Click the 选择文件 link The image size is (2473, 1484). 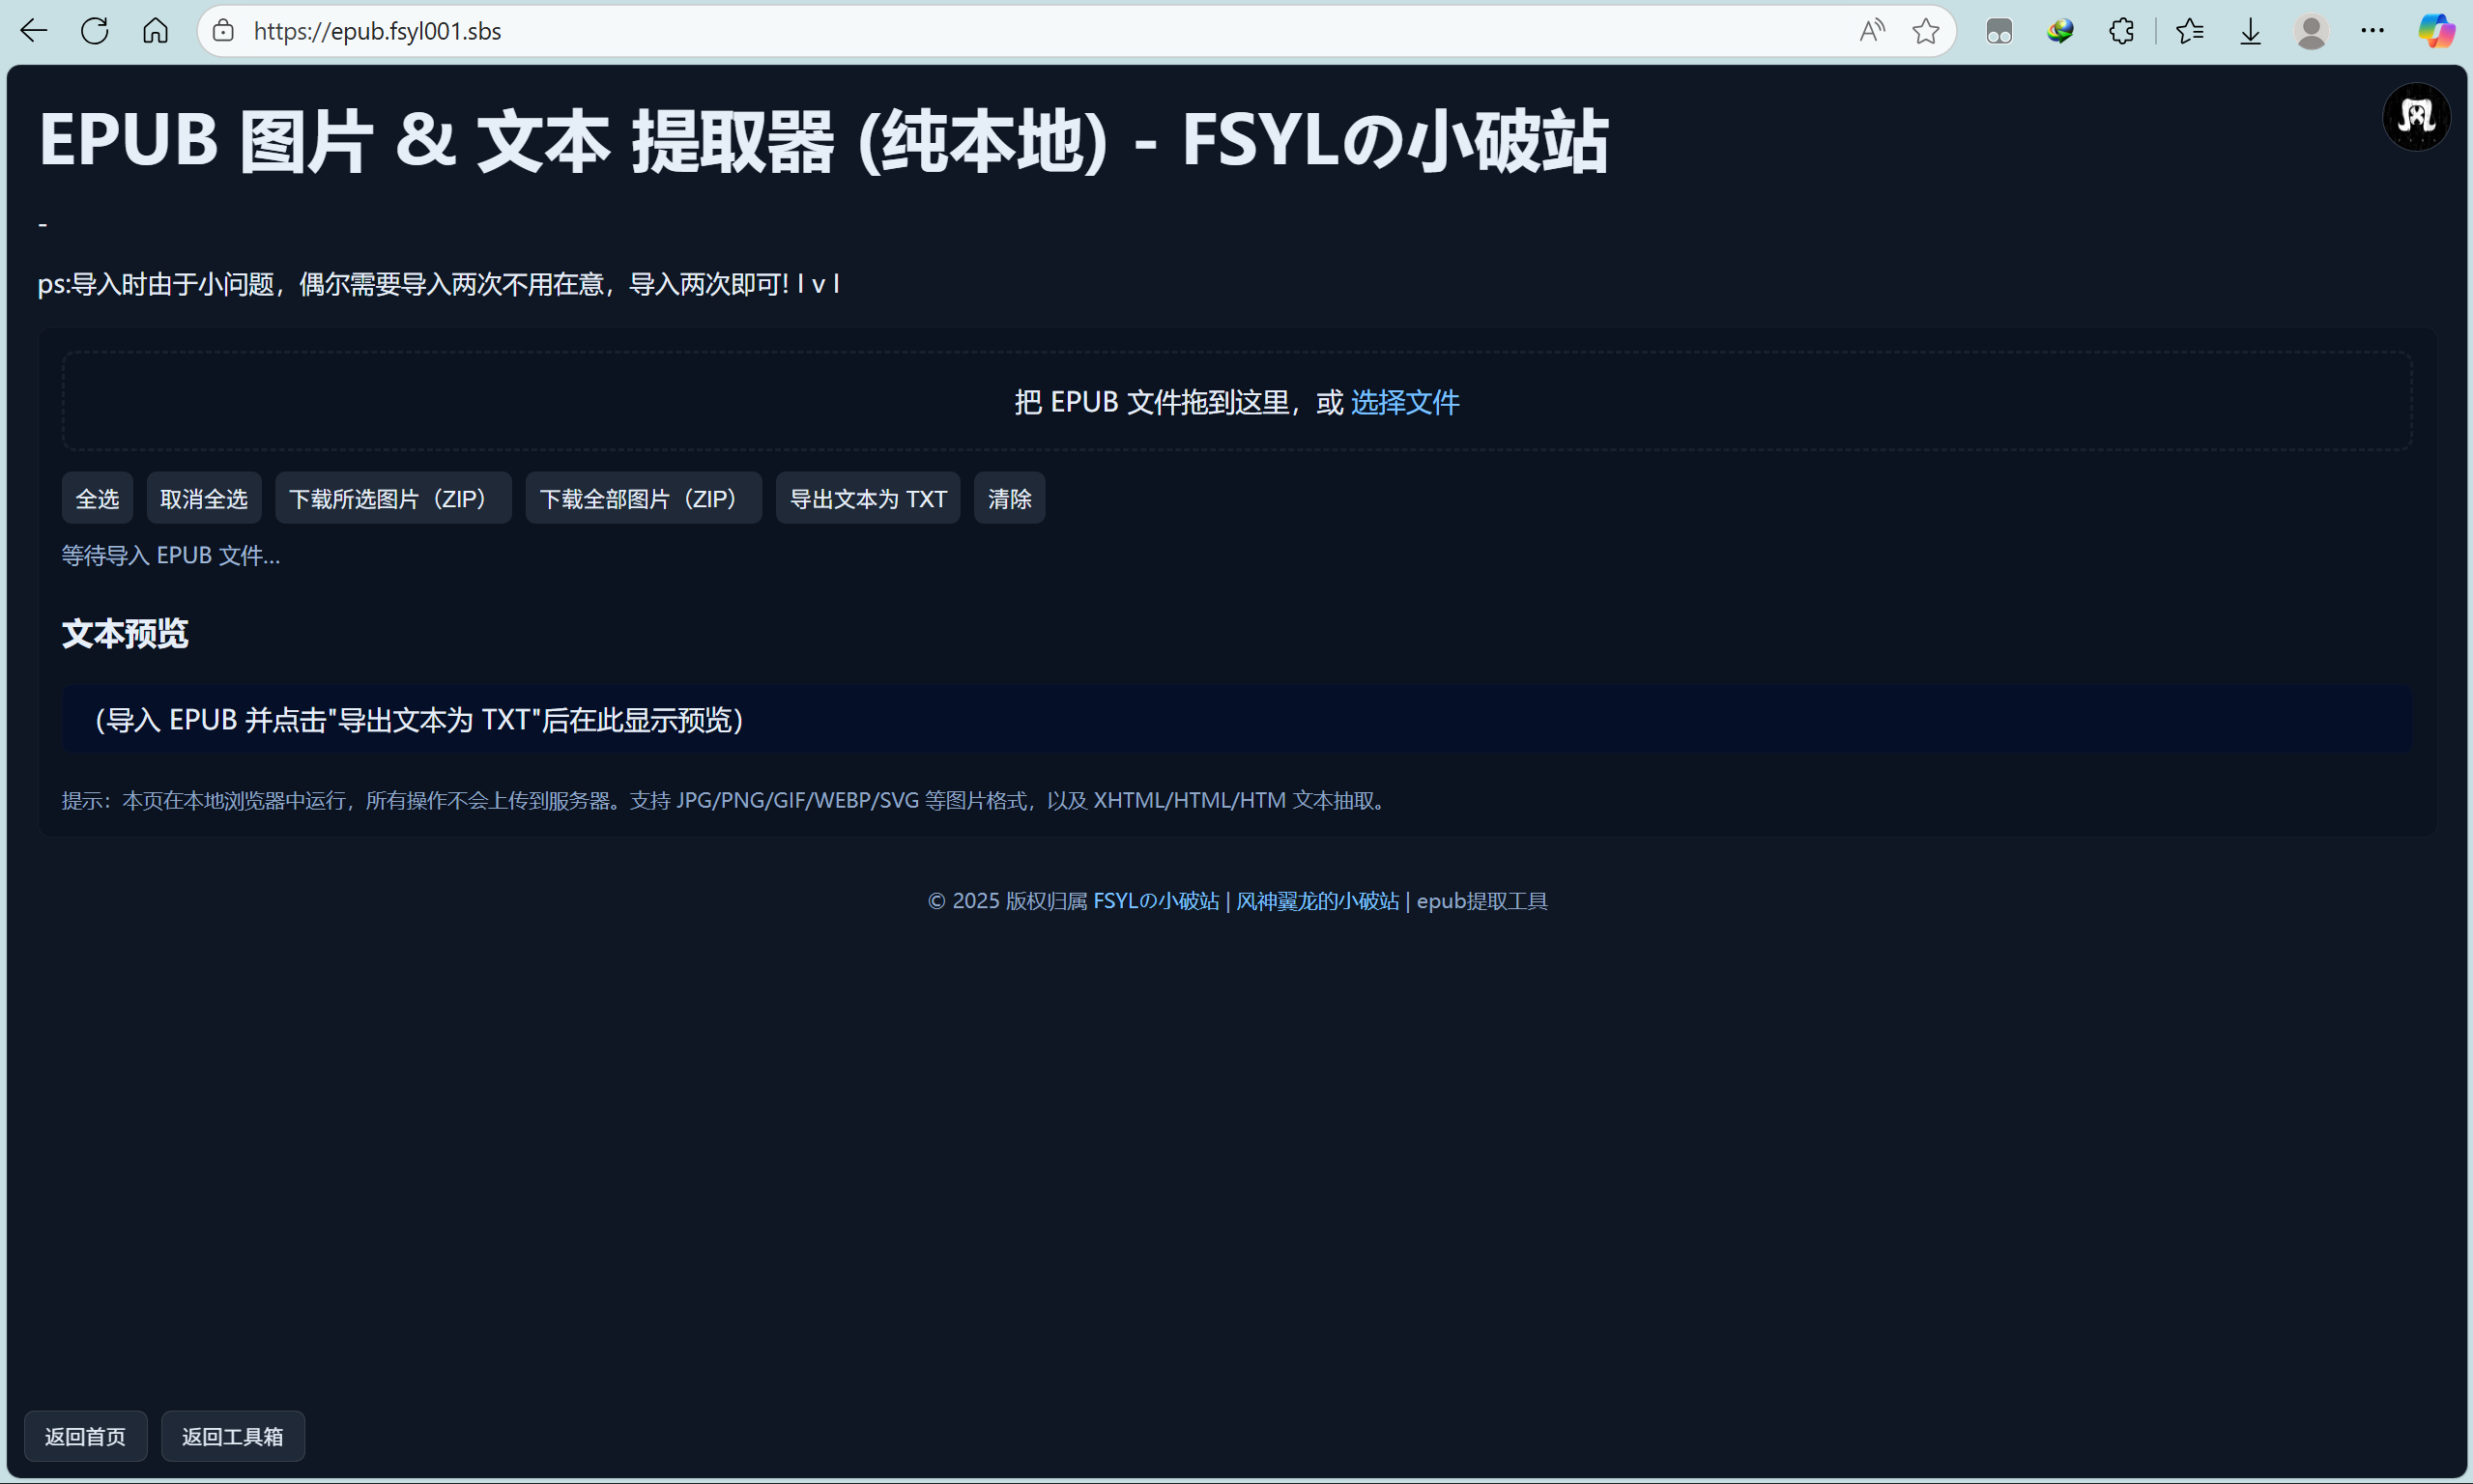point(1404,402)
